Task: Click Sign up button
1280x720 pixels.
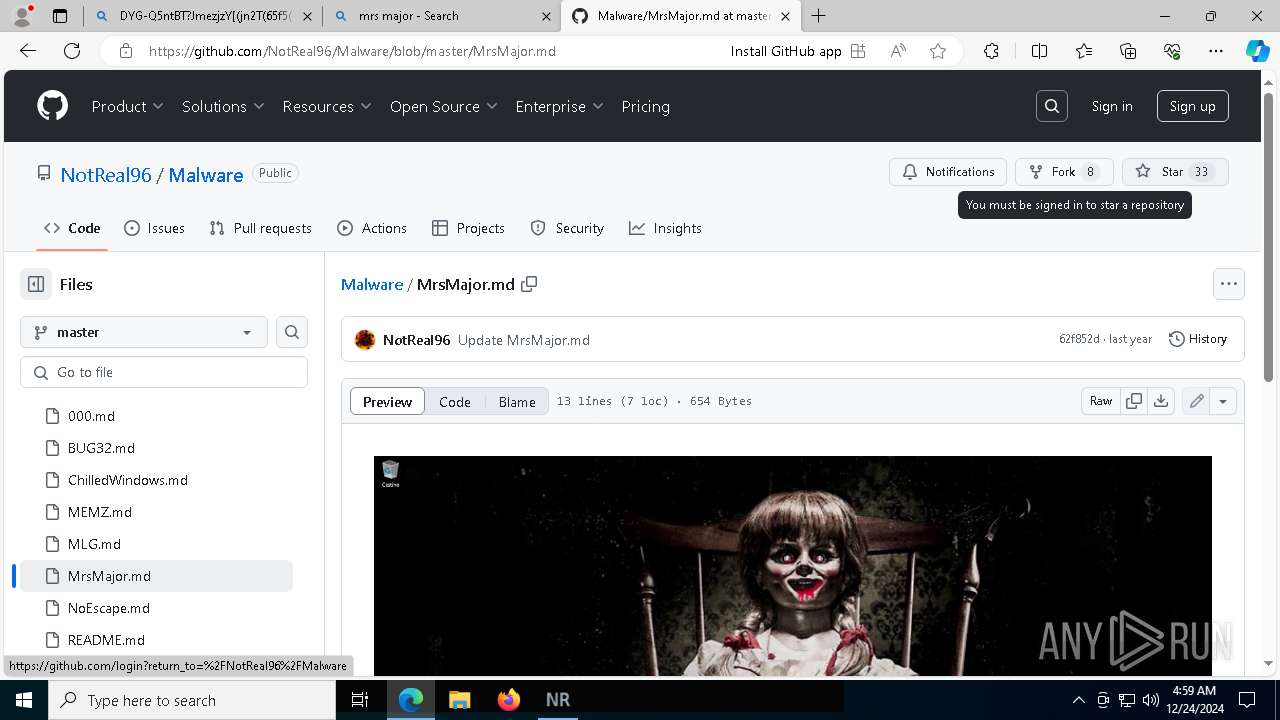Action: (x=1193, y=106)
